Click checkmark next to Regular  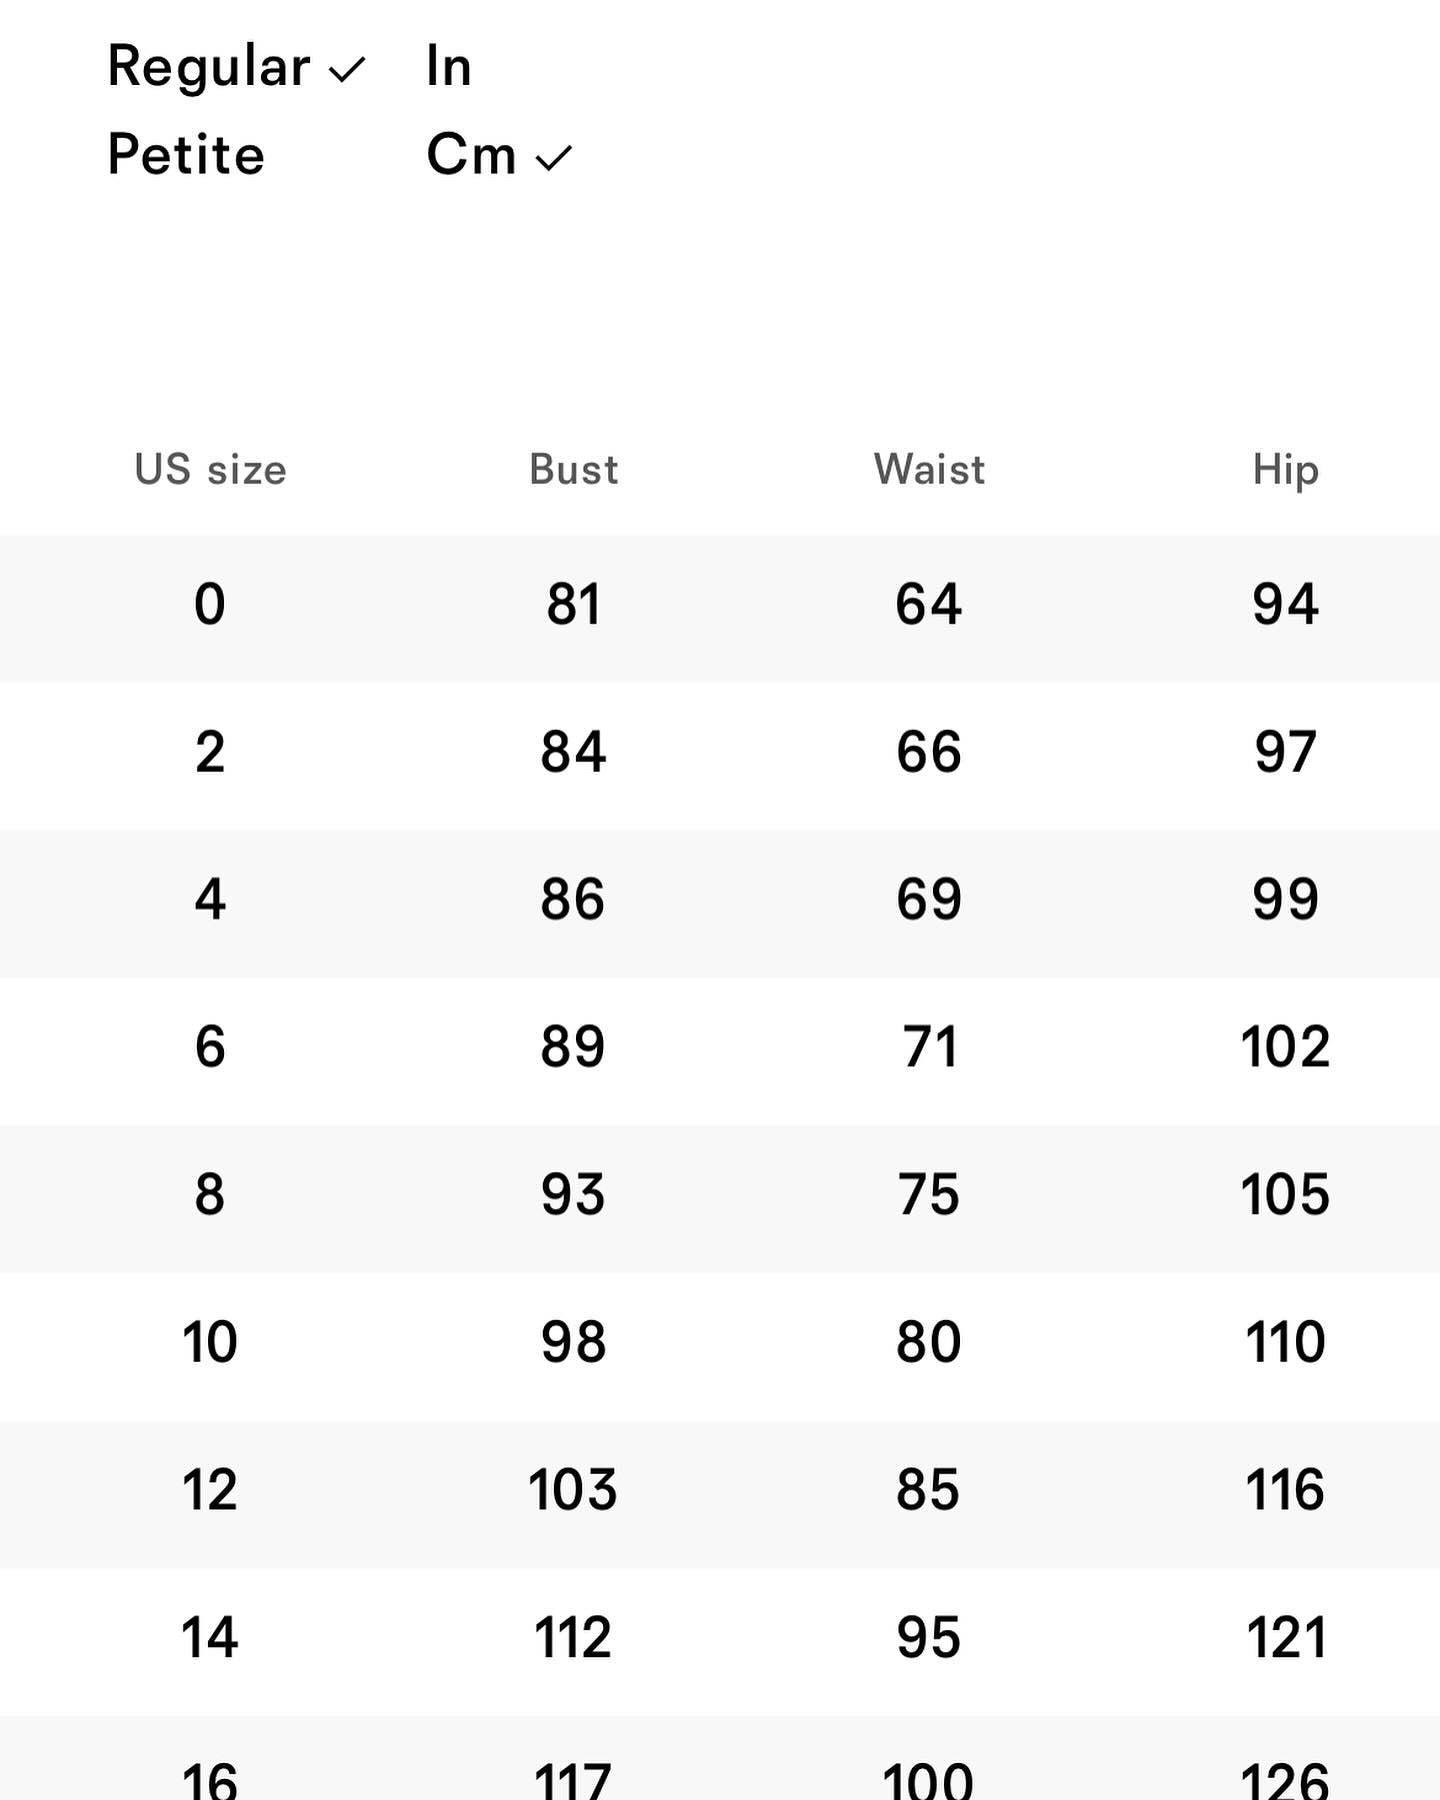coord(347,70)
